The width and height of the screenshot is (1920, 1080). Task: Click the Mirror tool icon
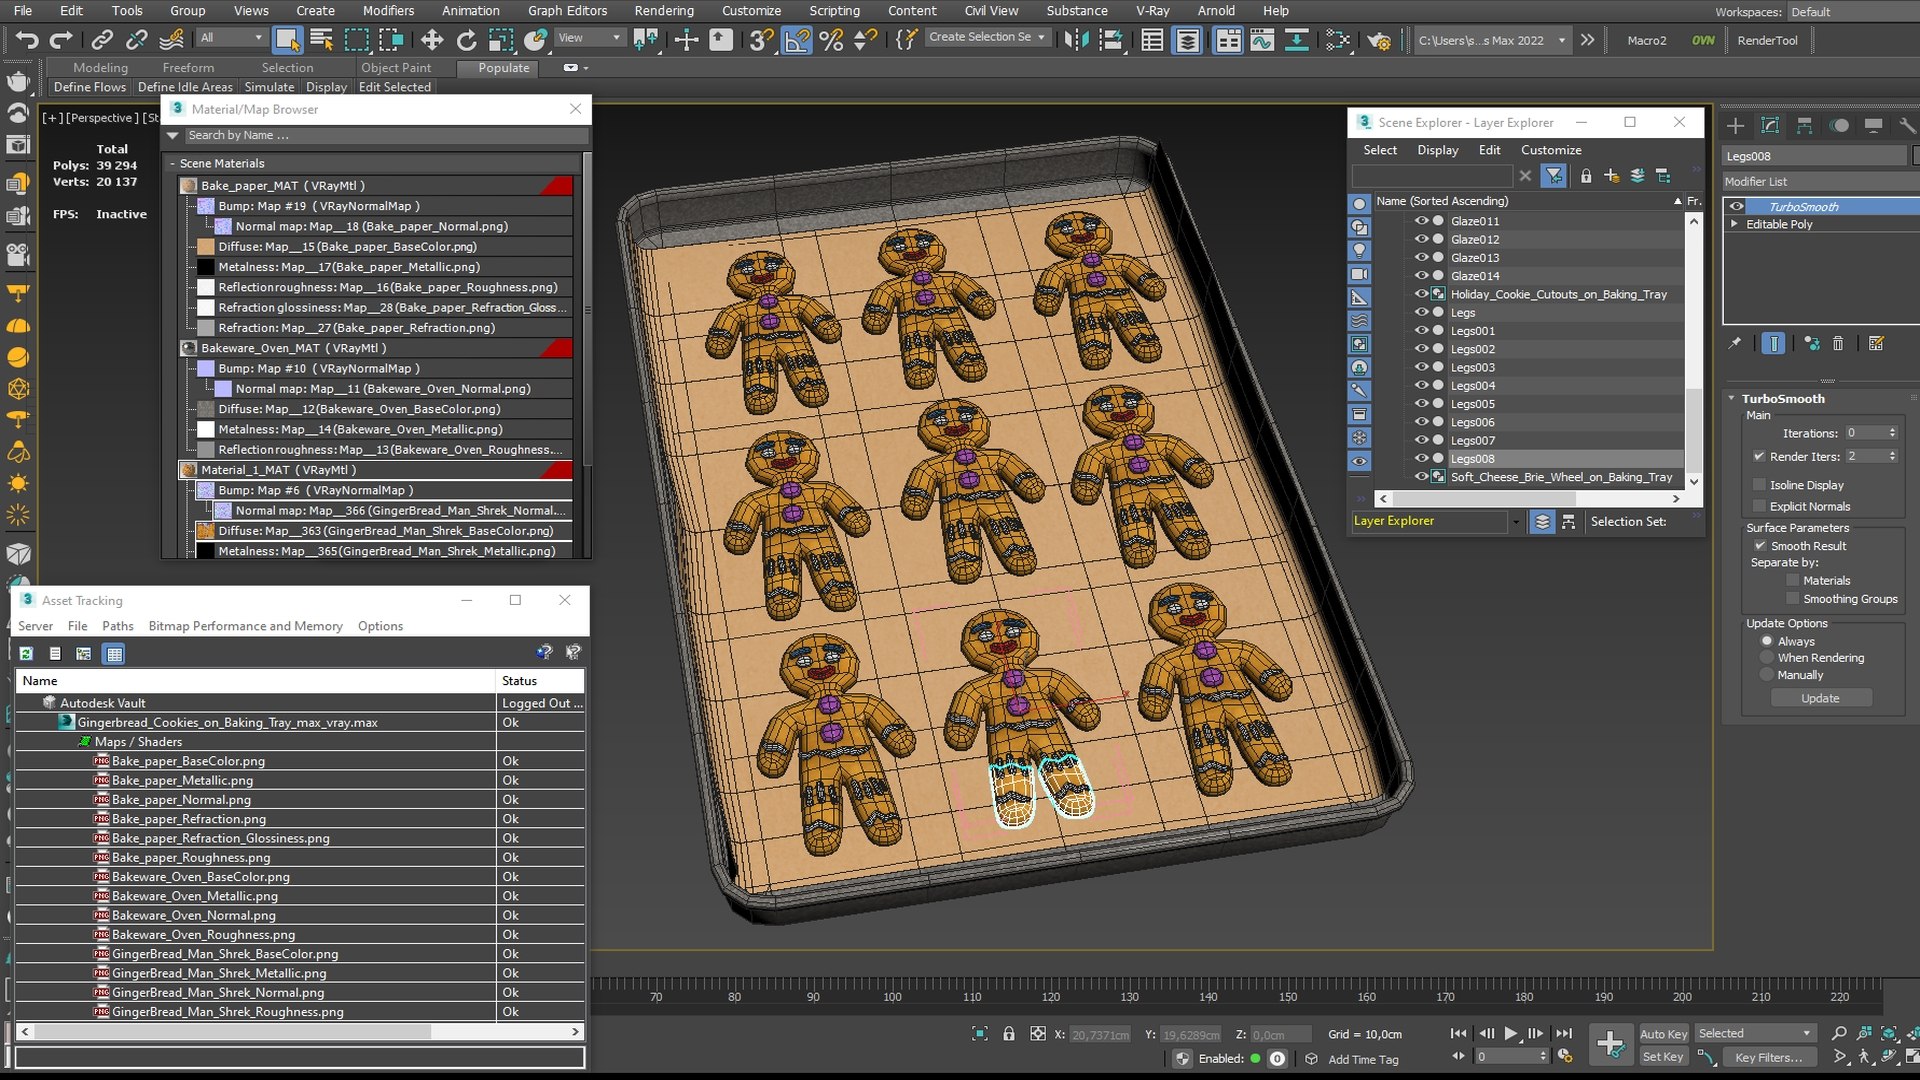point(1076,40)
